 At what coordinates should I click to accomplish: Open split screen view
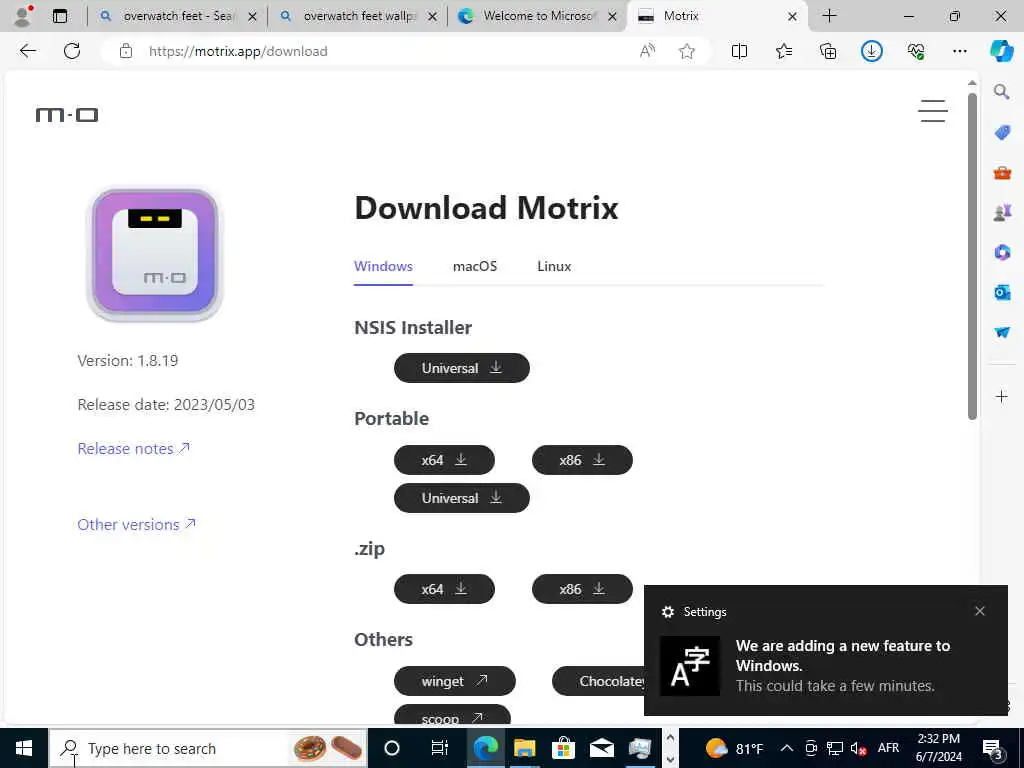pos(739,51)
